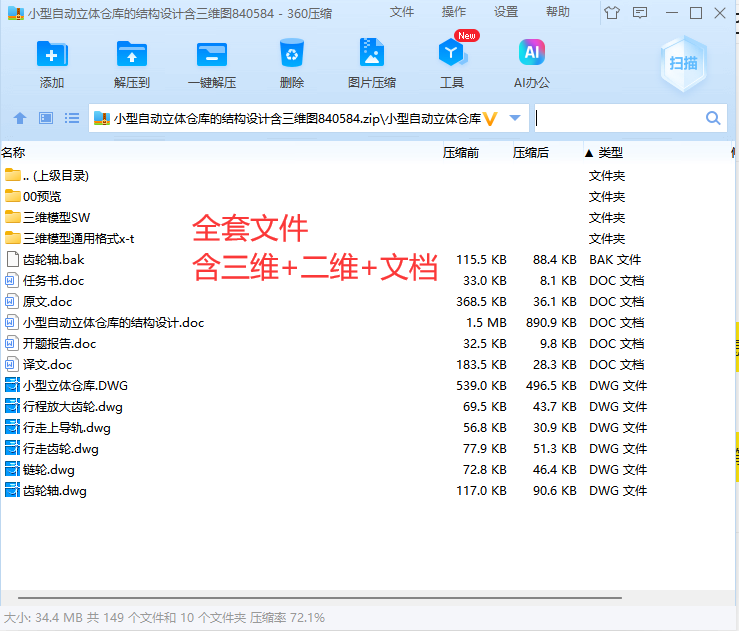Select the 三维模型SW folder icon
This screenshot has width=739, height=631.
pyautogui.click(x=13, y=217)
